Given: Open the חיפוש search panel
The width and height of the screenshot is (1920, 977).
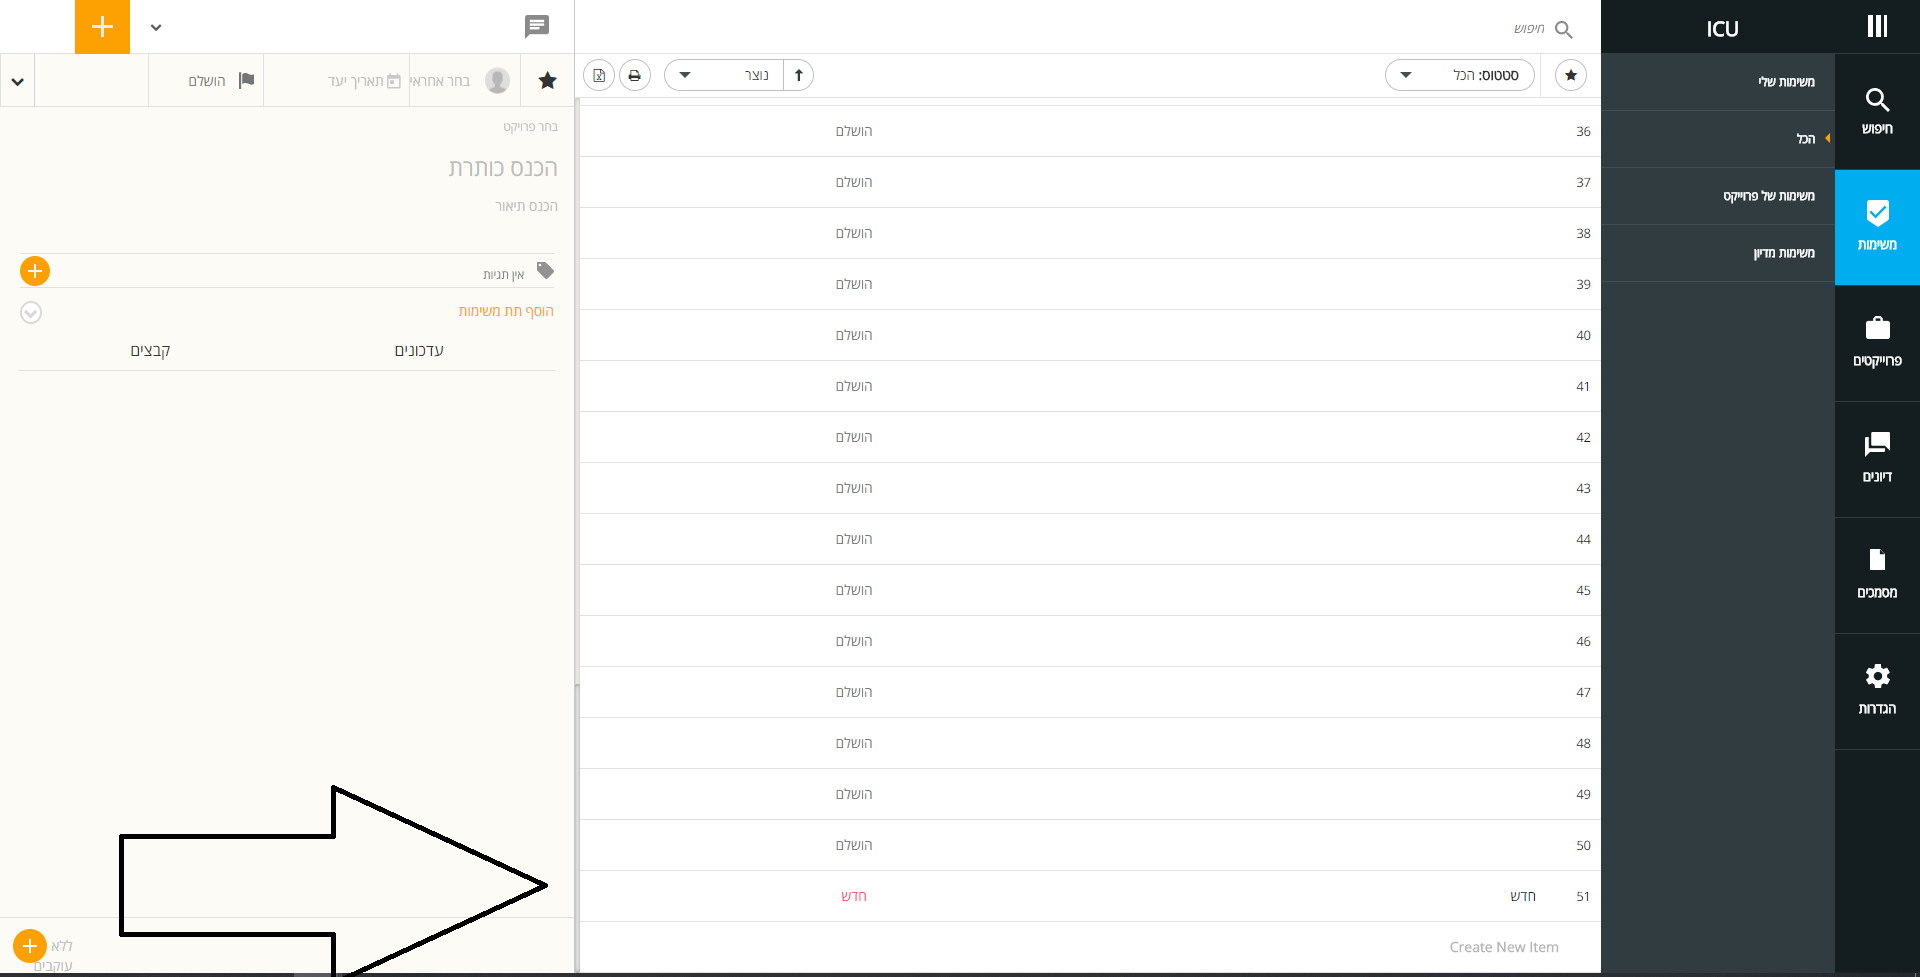Looking at the screenshot, I should point(1877,110).
